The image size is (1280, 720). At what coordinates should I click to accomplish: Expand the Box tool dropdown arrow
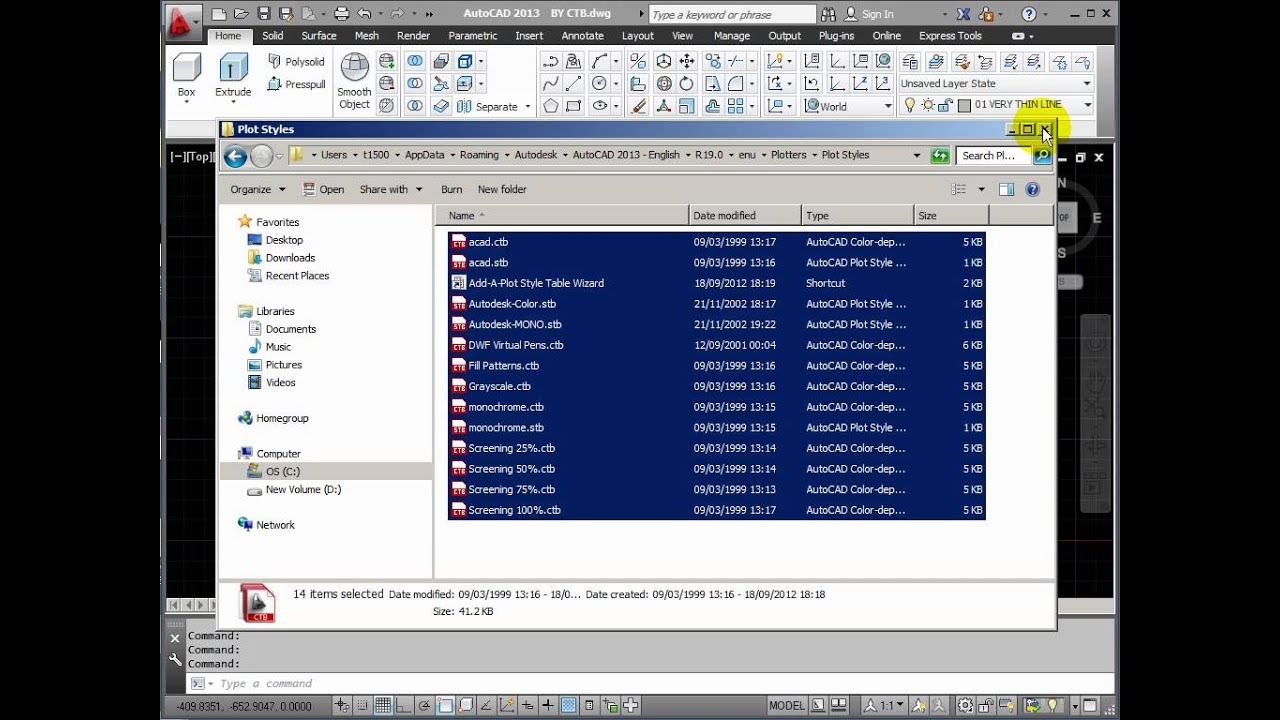[x=186, y=102]
